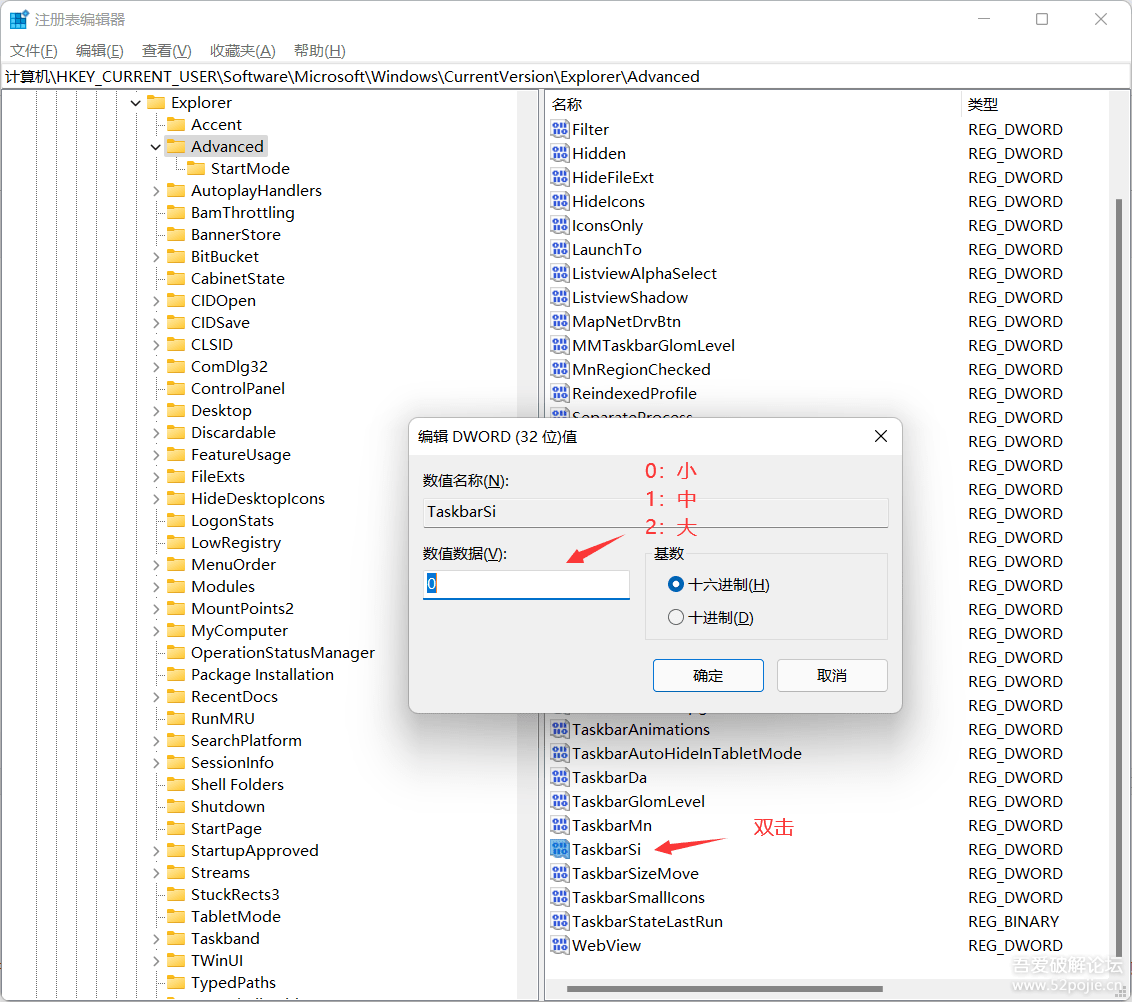1132x1002 pixels.
Task: Select the Accent tree item
Action: click(x=216, y=124)
